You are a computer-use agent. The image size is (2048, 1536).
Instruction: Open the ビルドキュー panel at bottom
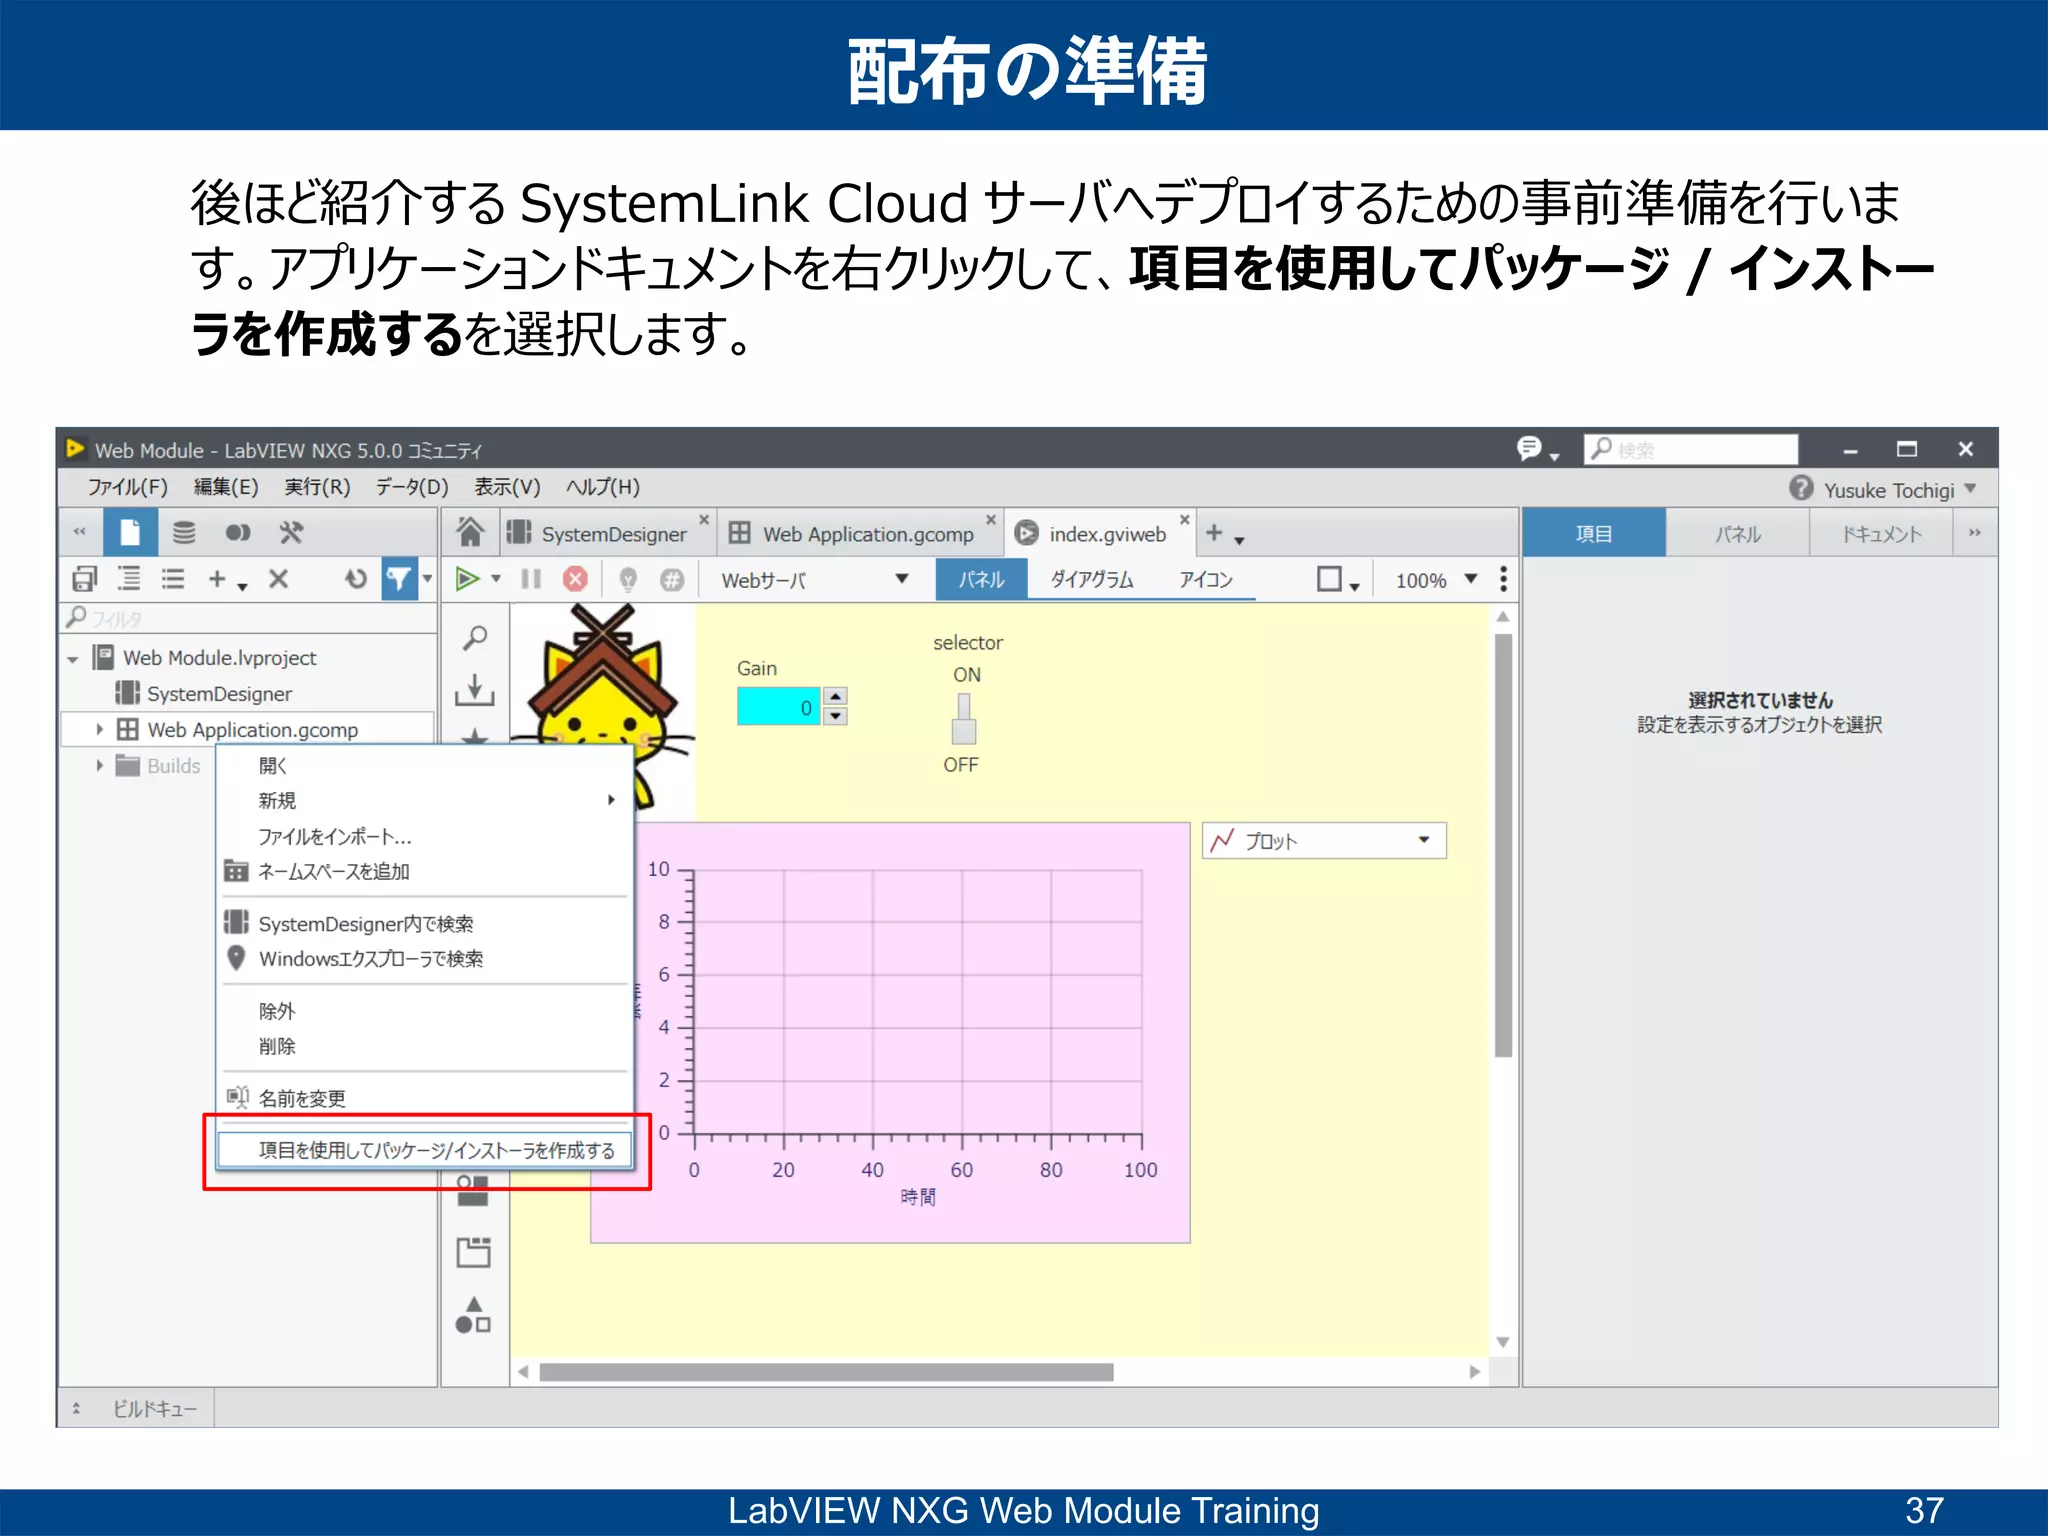click(x=154, y=1408)
